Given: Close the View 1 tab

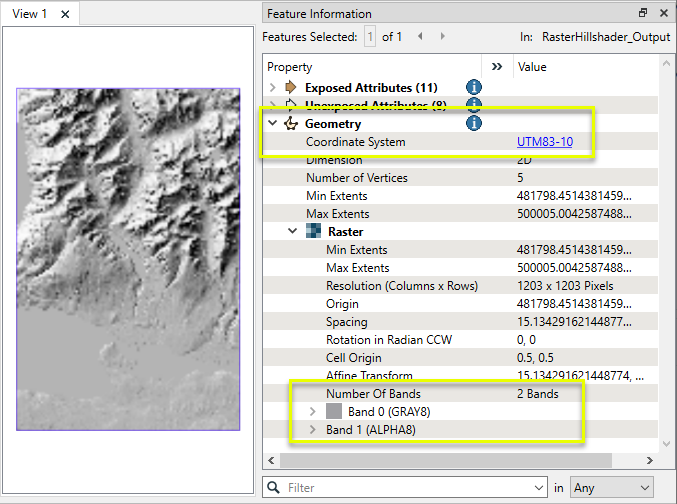Looking at the screenshot, I should [65, 14].
